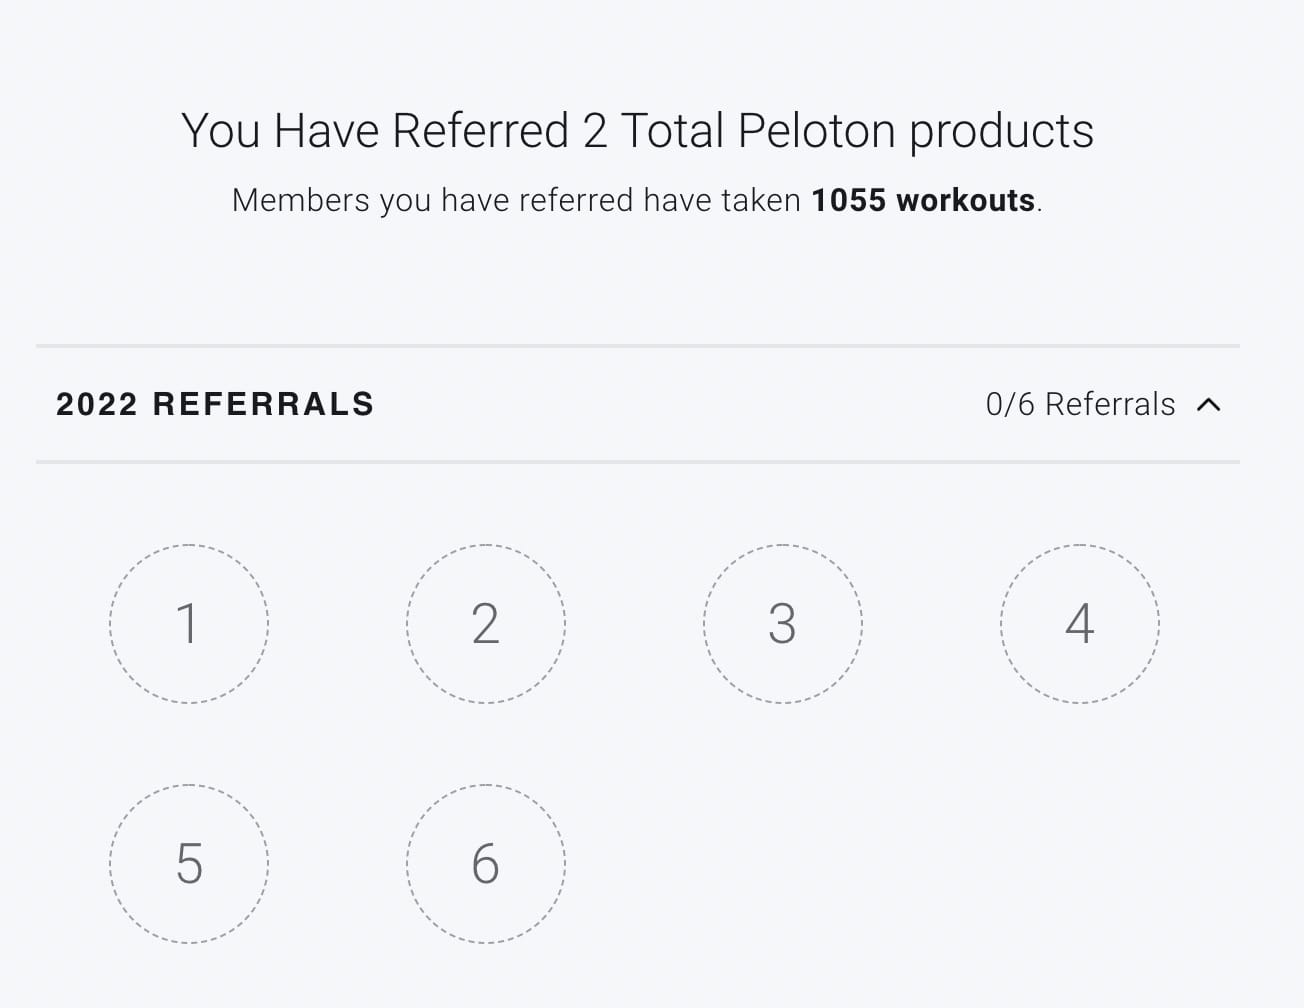
Task: Click the dashed circle numbered 5
Action: 189,864
